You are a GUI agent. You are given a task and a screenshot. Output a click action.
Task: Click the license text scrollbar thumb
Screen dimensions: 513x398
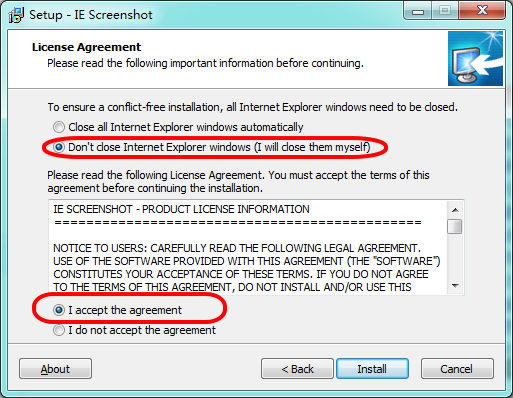click(x=455, y=227)
